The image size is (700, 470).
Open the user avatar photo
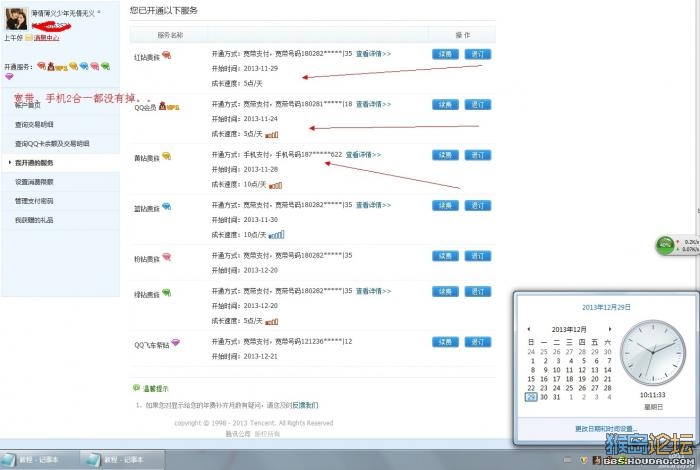point(17,19)
